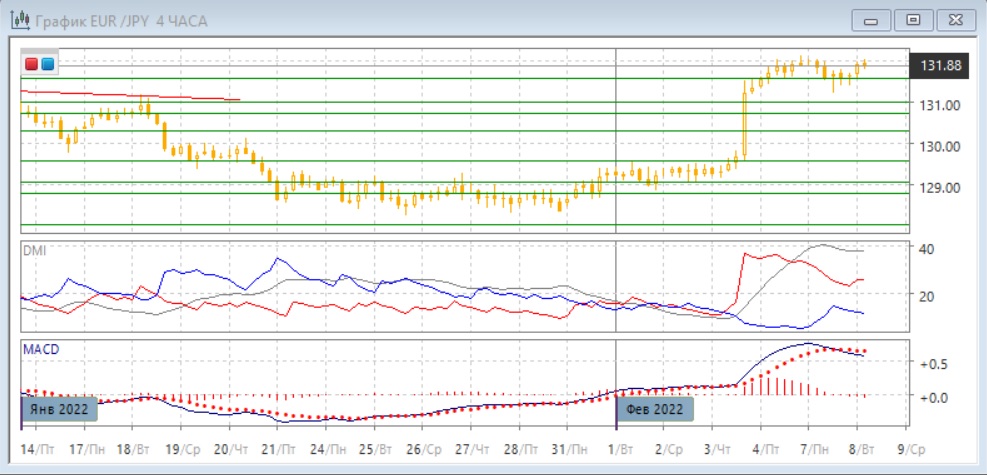Click the Фев 2022 month marker
Viewport: 987px width, 475px height.
(654, 409)
